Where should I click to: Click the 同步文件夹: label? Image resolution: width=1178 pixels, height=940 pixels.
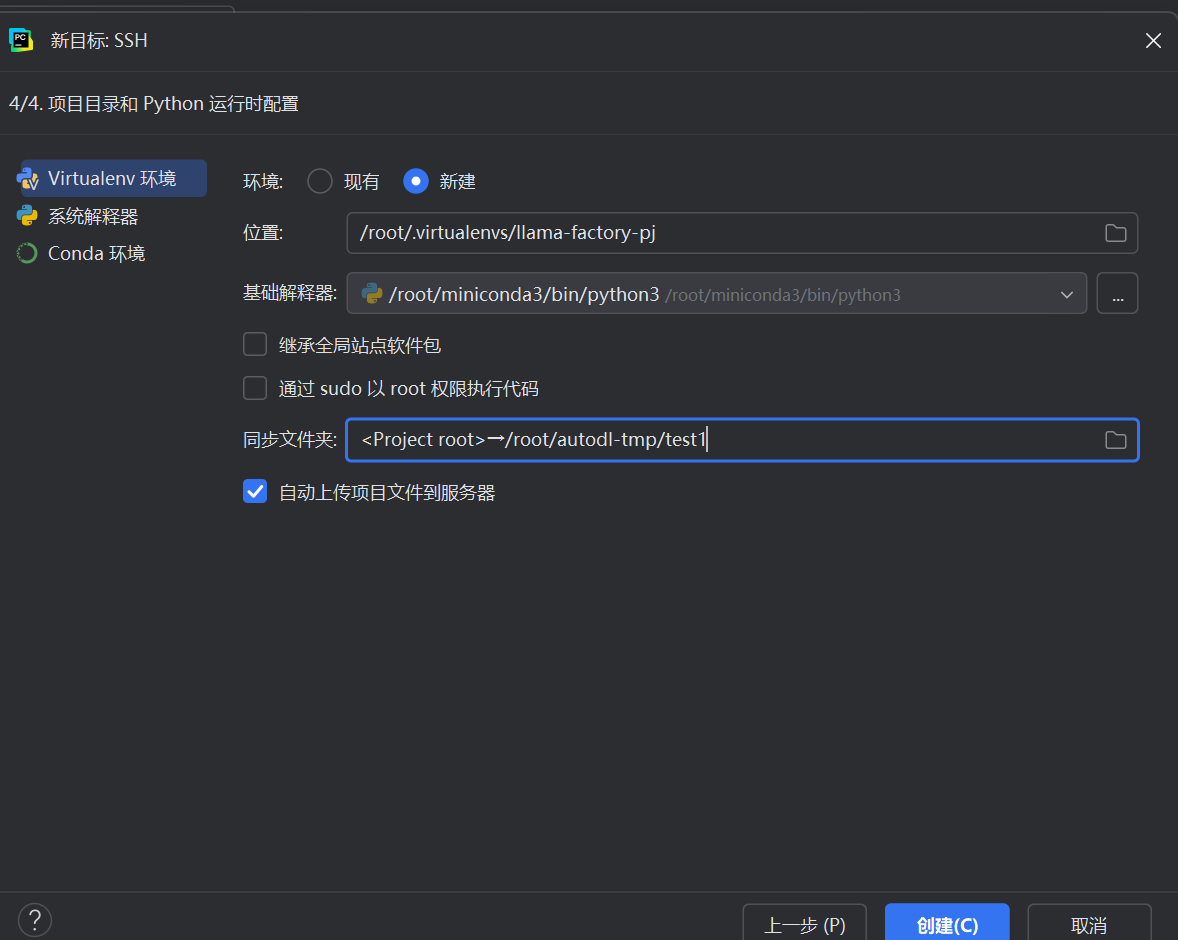(x=289, y=440)
